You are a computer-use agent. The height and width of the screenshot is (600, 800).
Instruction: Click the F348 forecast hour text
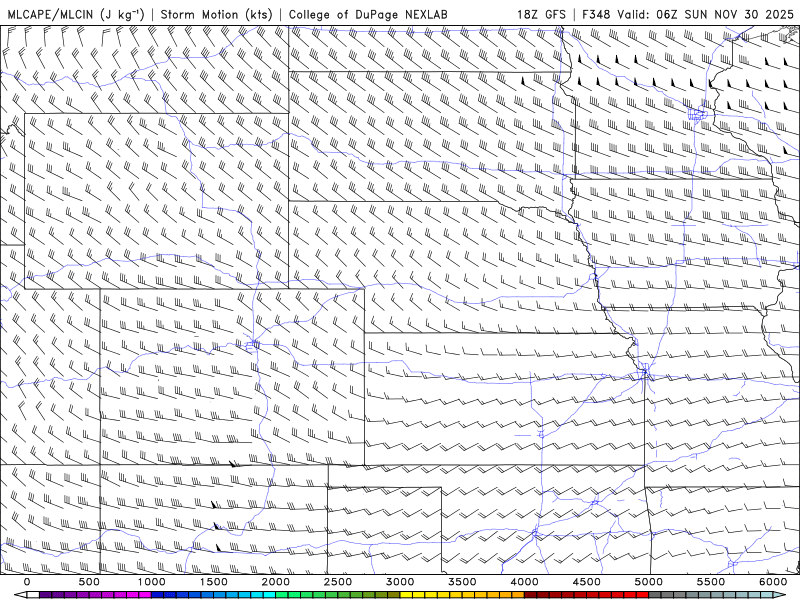[x=596, y=14]
